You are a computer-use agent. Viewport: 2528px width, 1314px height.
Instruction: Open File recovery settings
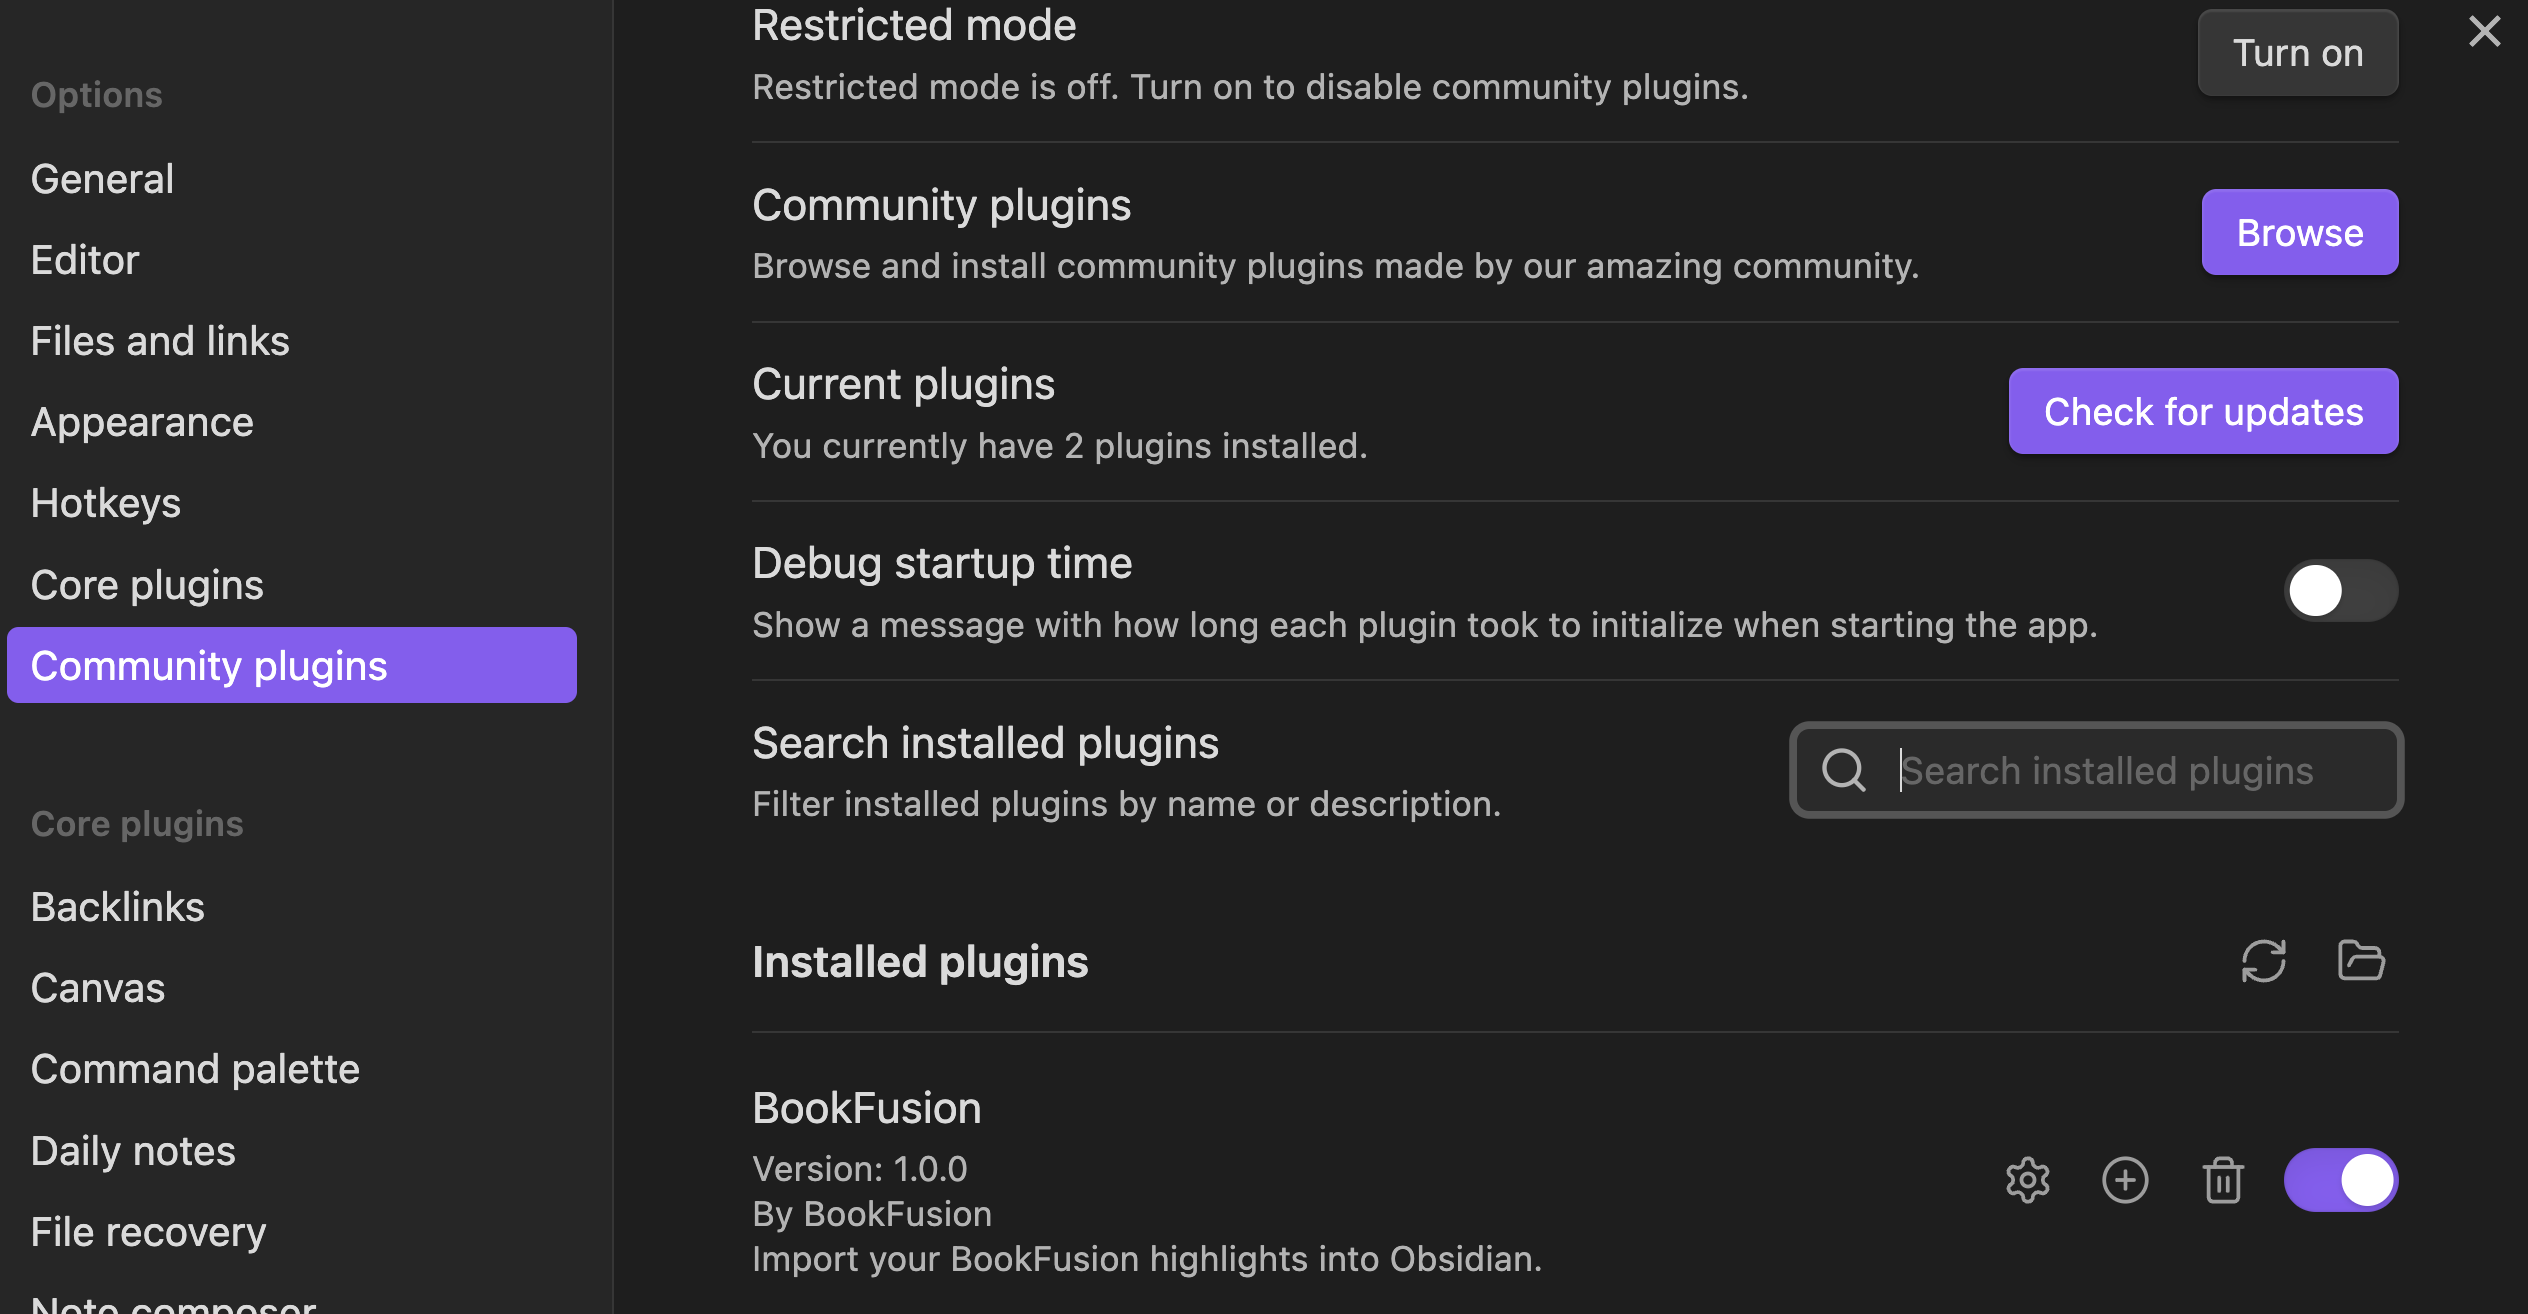[x=291, y=1232]
